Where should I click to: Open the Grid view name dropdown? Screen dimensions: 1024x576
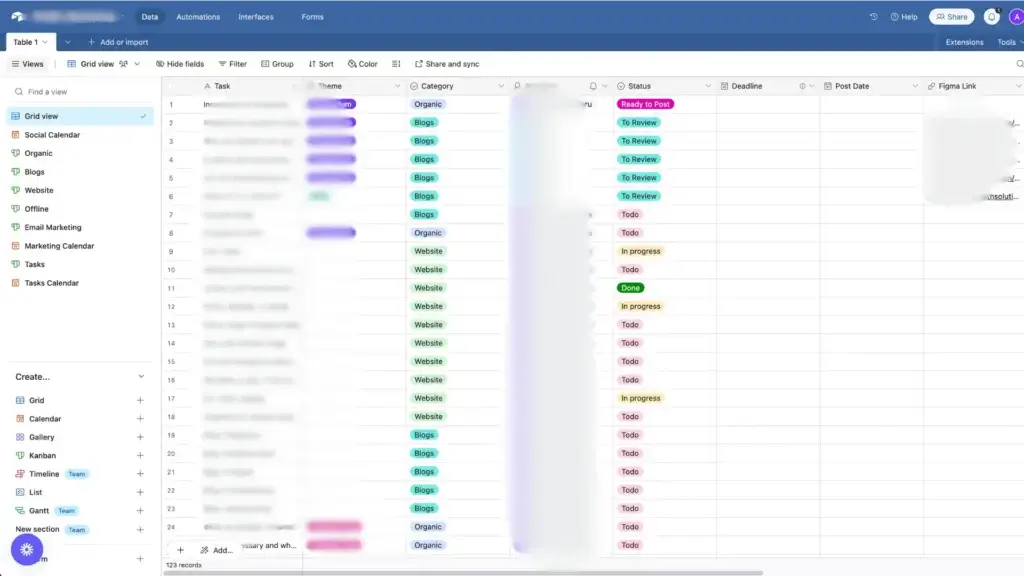pyautogui.click(x=137, y=64)
